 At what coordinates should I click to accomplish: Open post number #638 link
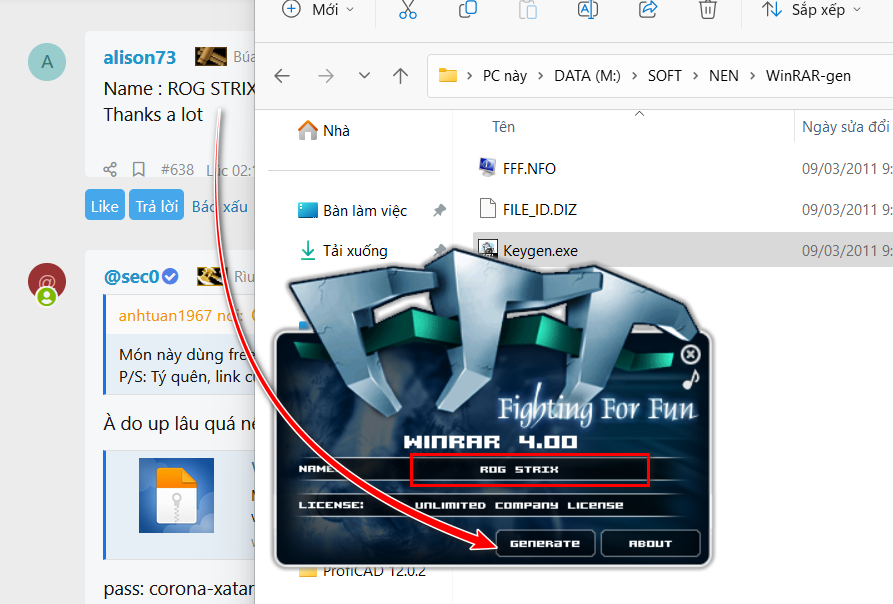(x=177, y=169)
